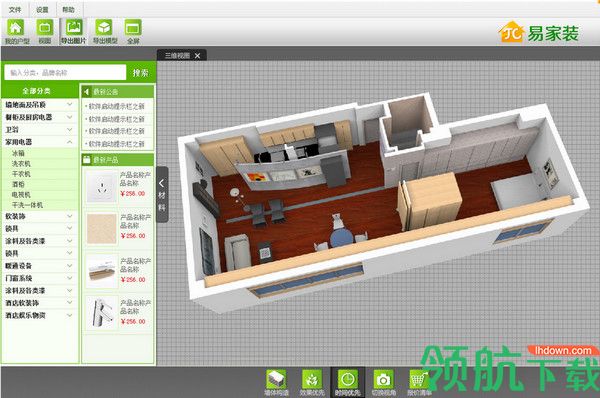This screenshot has height=398, width=600.
Task: Expand the 暖通设备 category
Action: (40, 266)
